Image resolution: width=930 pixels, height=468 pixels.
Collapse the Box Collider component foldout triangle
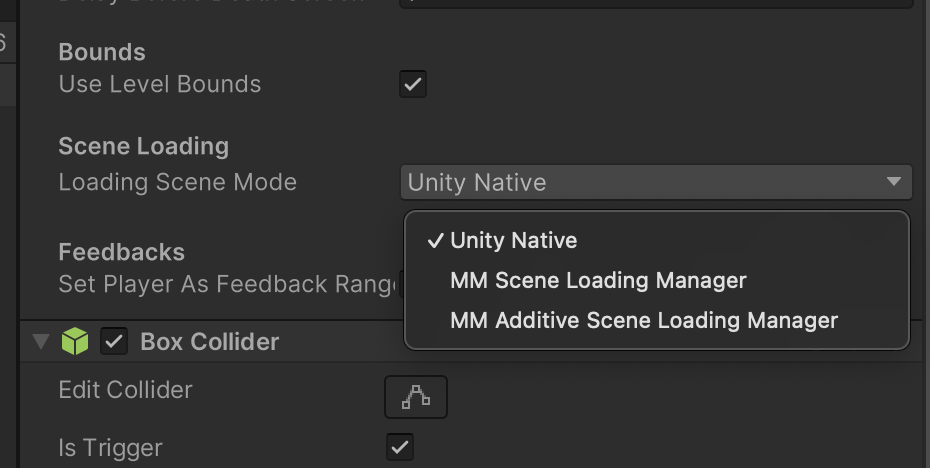[40, 342]
